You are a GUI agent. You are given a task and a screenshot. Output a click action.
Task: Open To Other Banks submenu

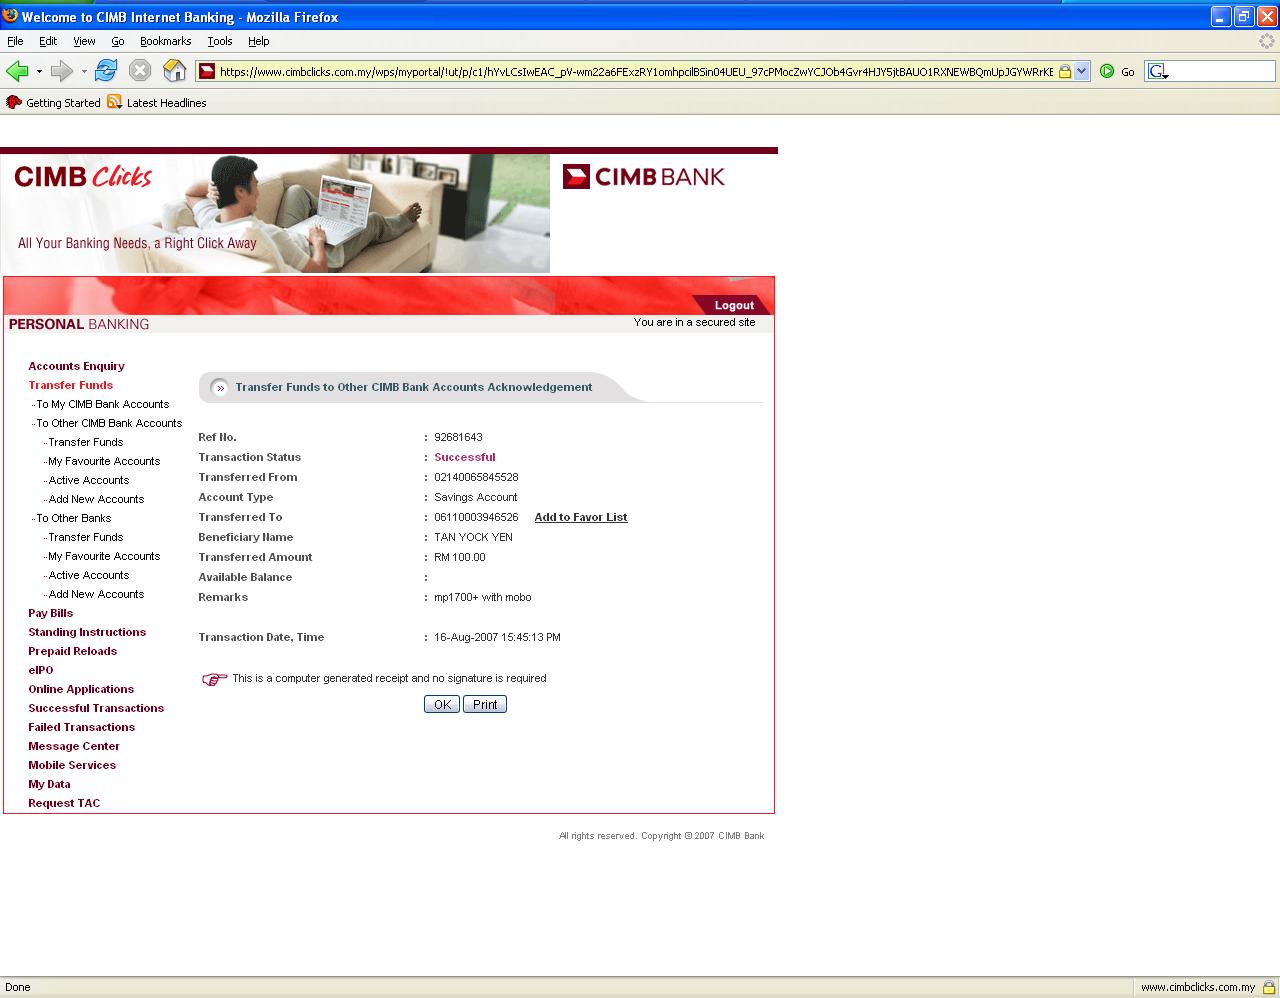pos(74,518)
